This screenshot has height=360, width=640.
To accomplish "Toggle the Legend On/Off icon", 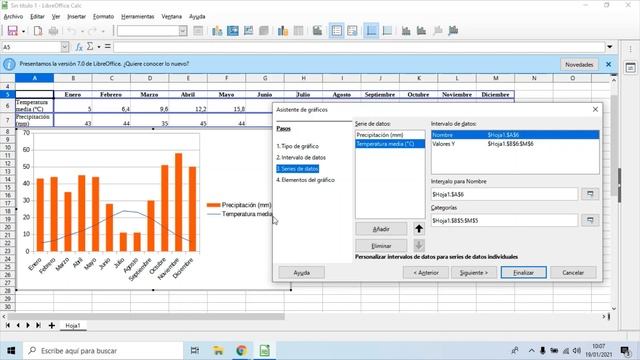I will (337, 31).
